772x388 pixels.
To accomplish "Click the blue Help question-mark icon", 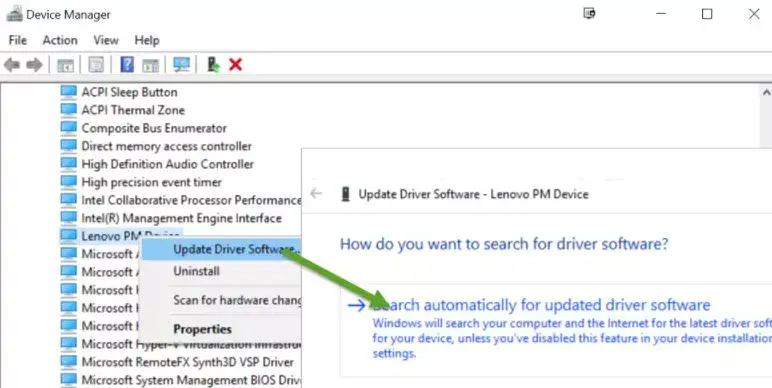I will (x=127, y=65).
